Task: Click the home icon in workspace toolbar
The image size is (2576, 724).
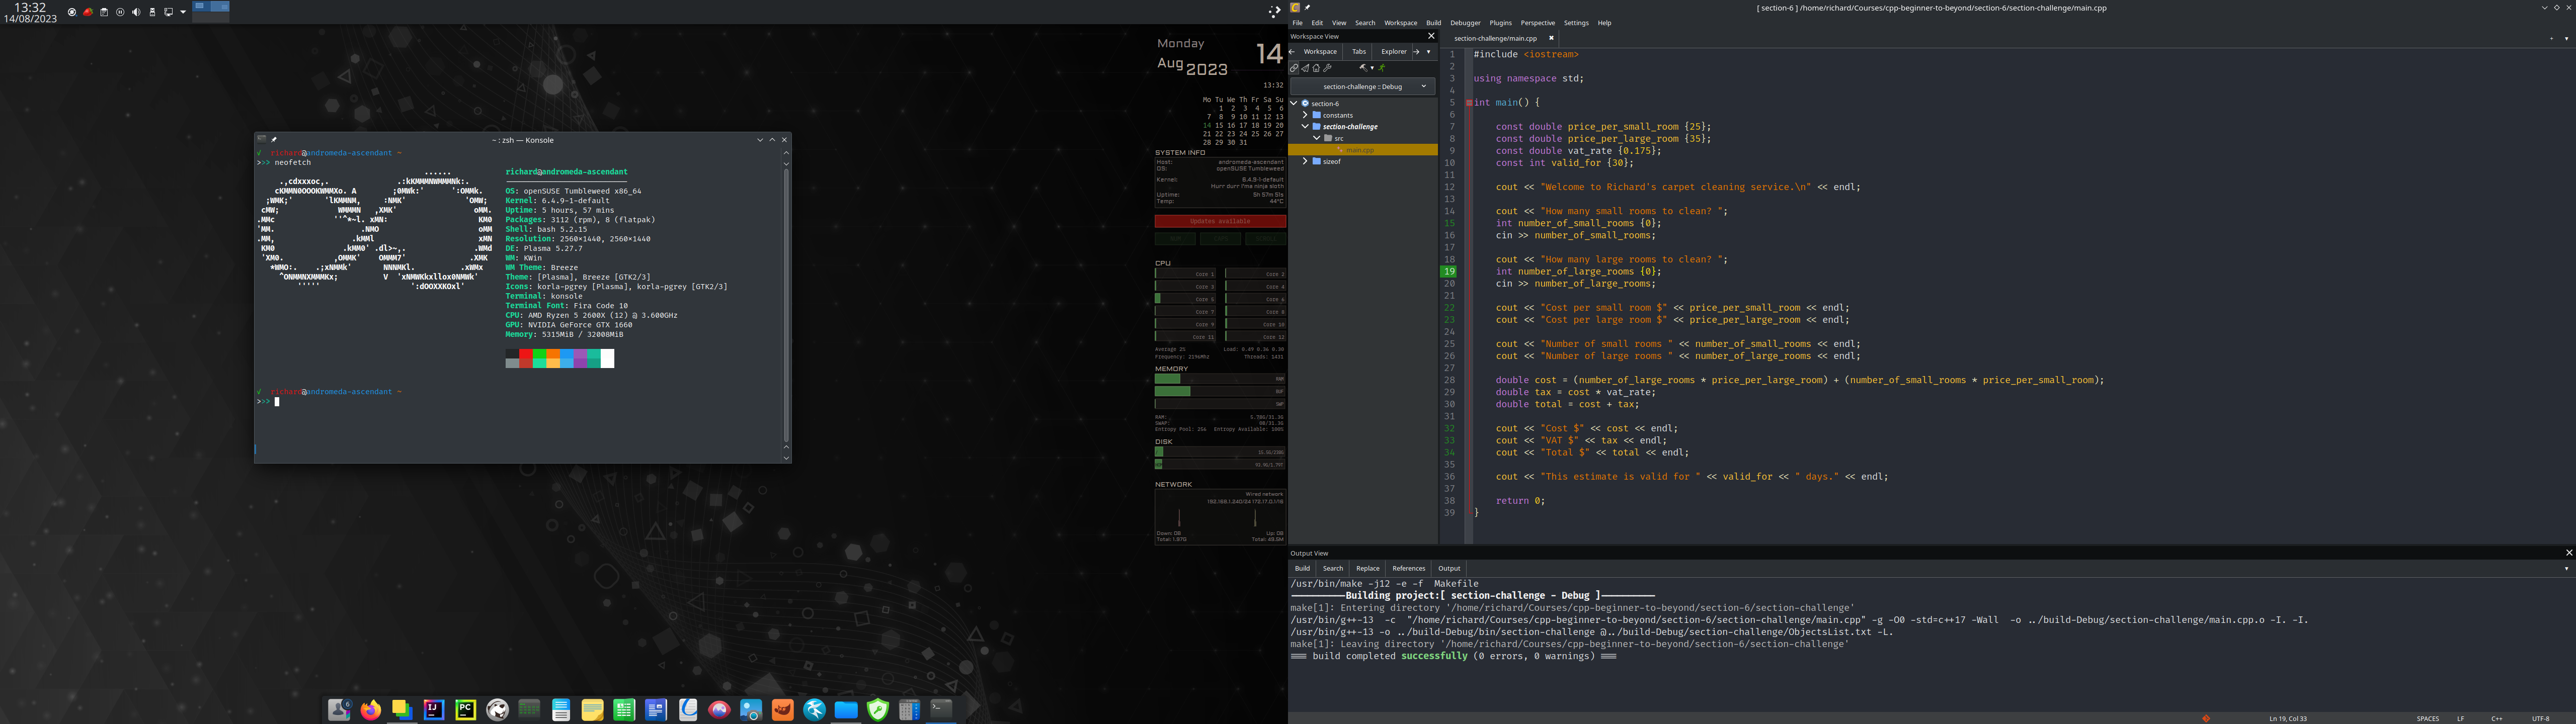Action: [x=1316, y=68]
